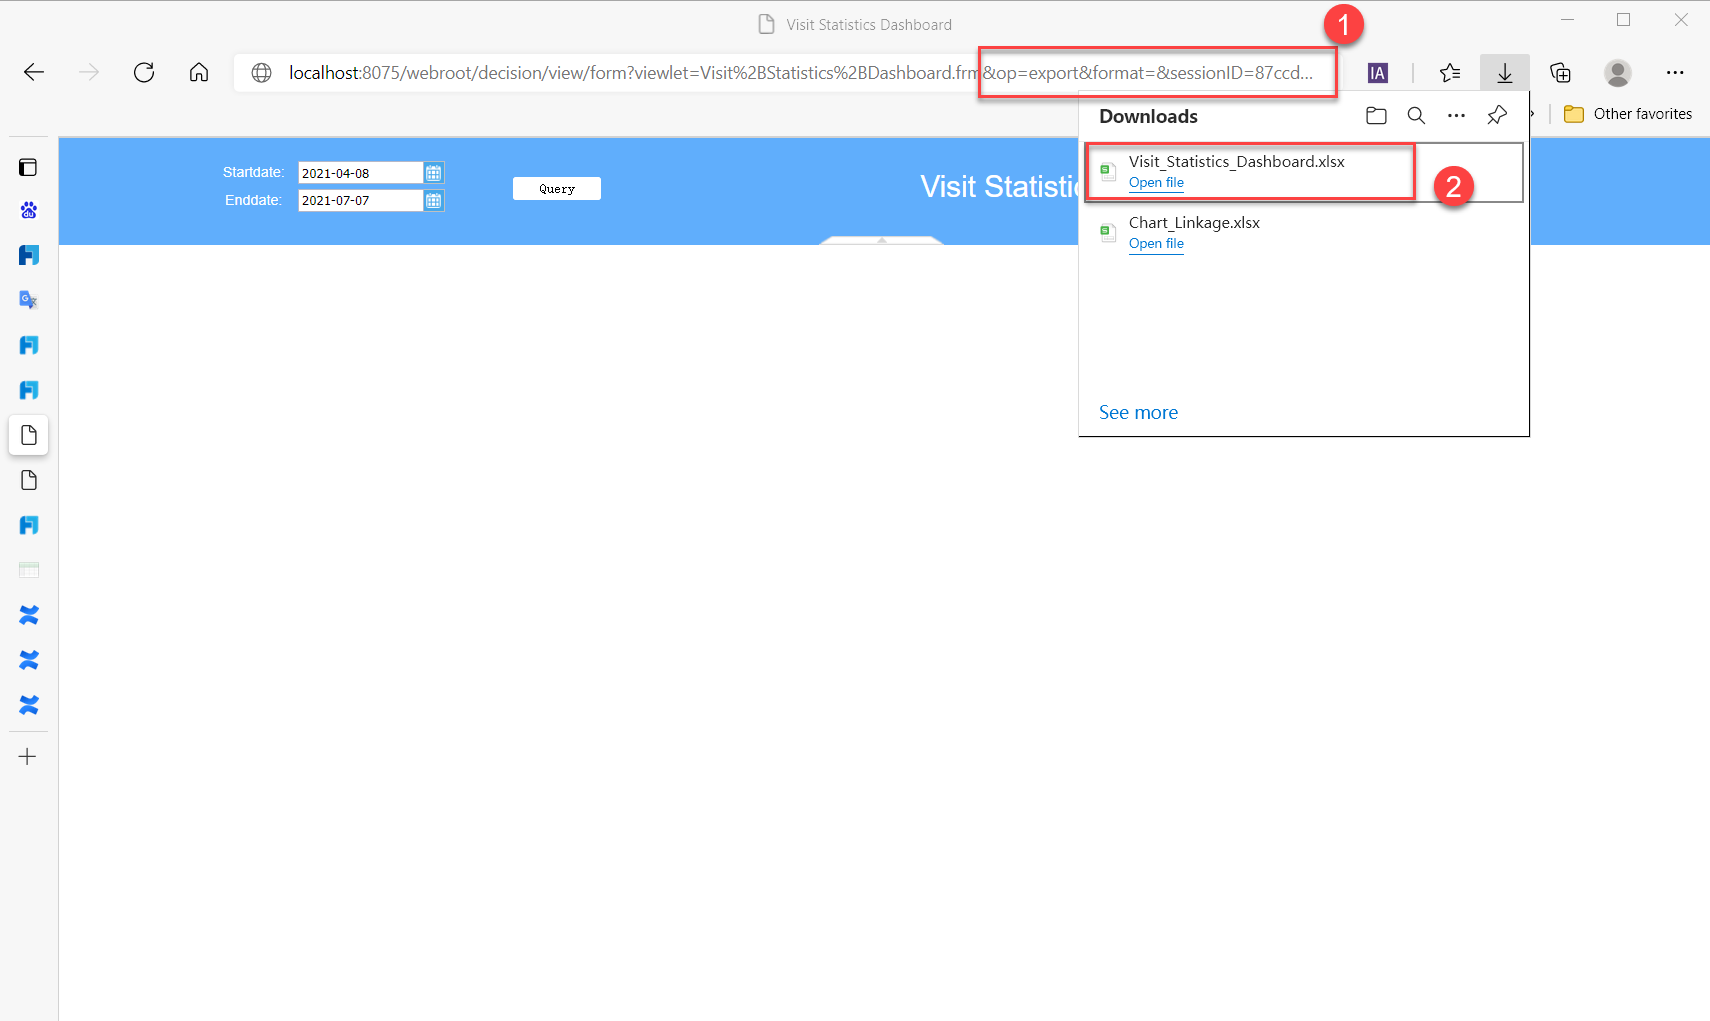Open the Other favorites folder
This screenshot has width=1710, height=1021.
tap(1628, 113)
